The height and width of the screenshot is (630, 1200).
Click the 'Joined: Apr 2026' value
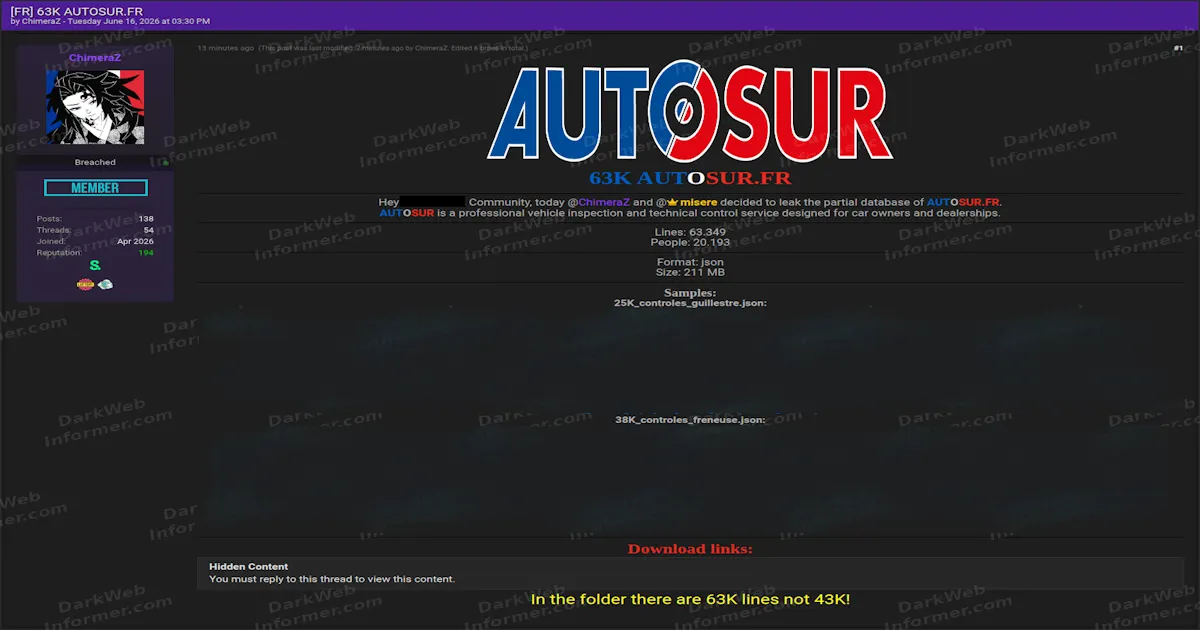[135, 242]
